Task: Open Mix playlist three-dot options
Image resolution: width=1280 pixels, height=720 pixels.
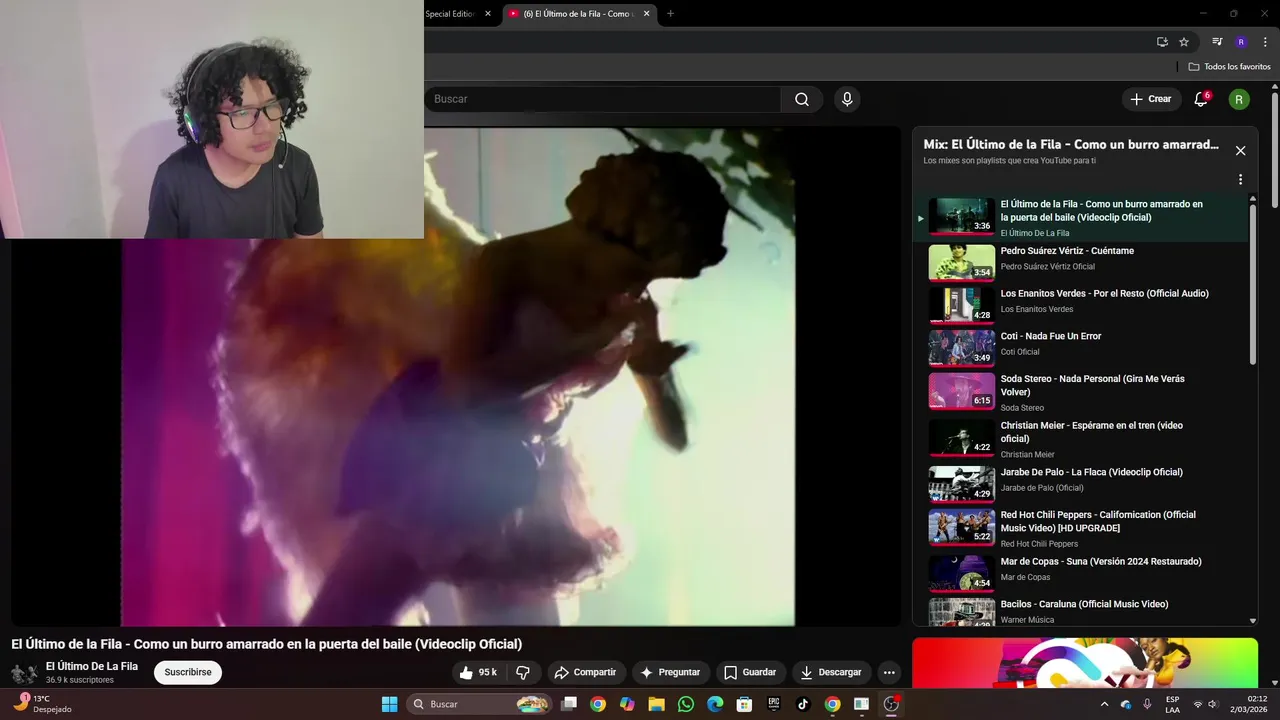Action: pyautogui.click(x=1240, y=180)
